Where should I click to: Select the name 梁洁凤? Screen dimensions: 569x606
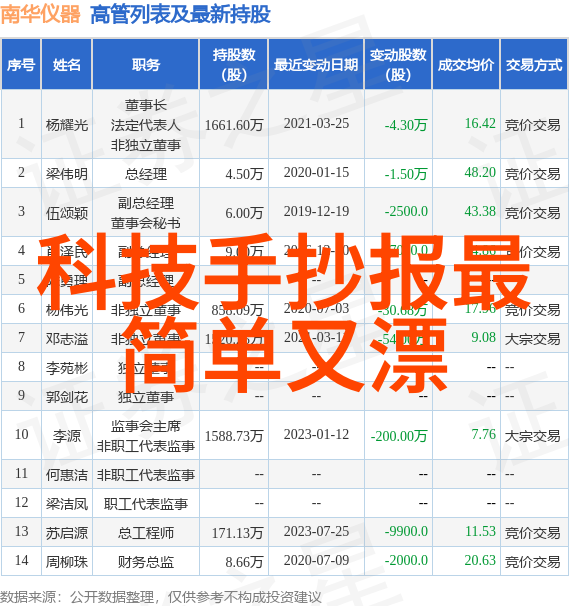[x=67, y=504]
